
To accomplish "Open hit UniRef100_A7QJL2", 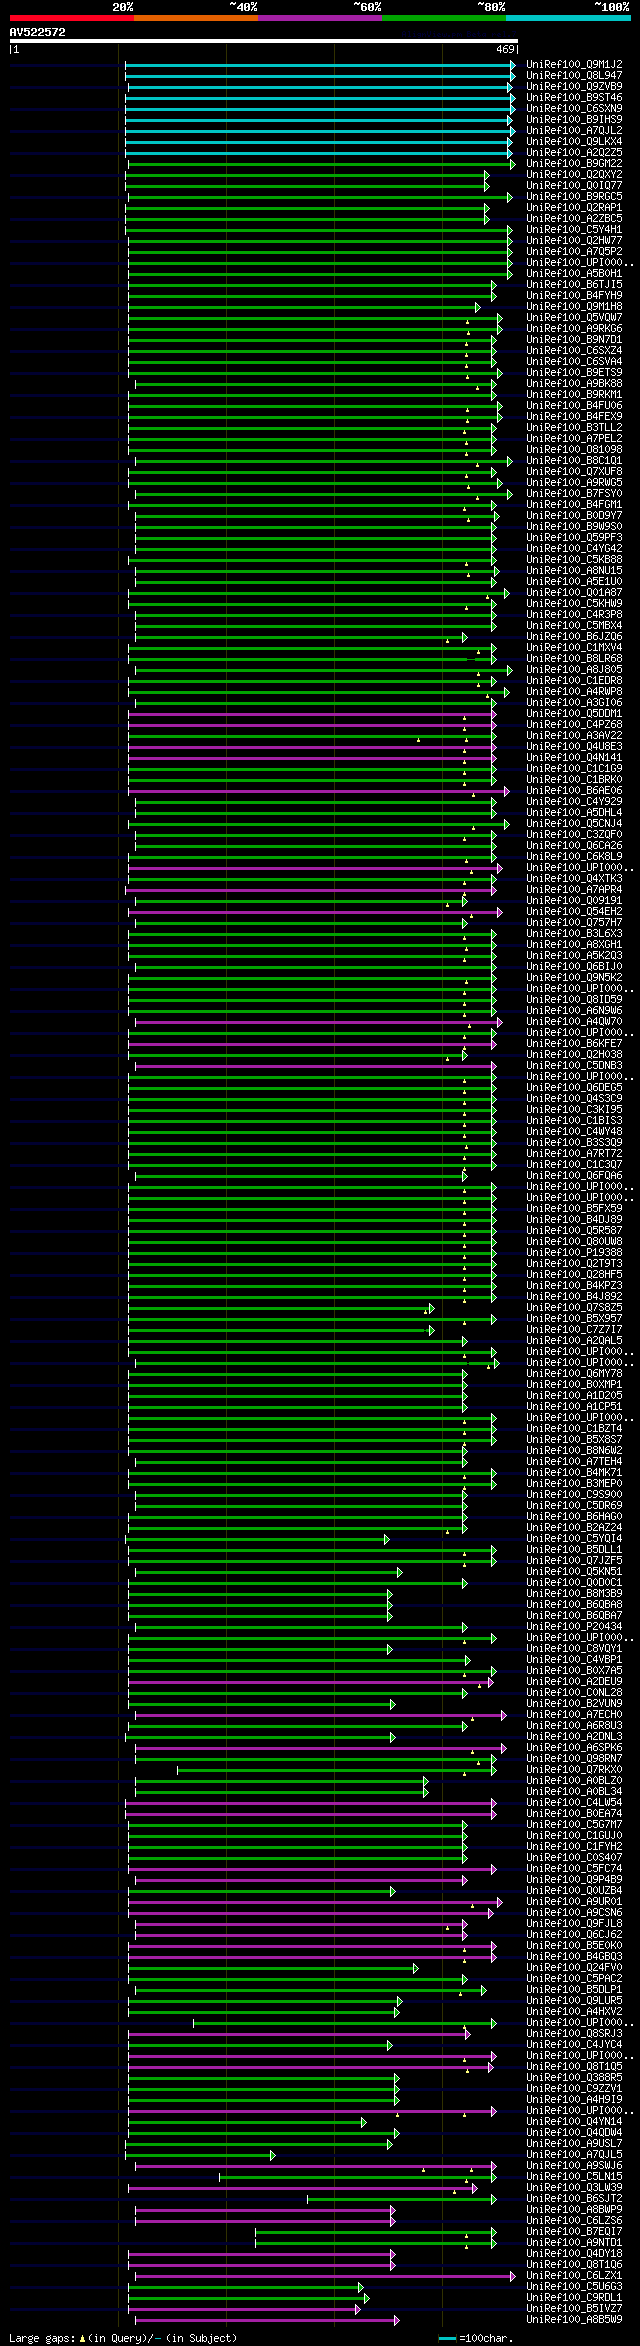I will coord(574,130).
